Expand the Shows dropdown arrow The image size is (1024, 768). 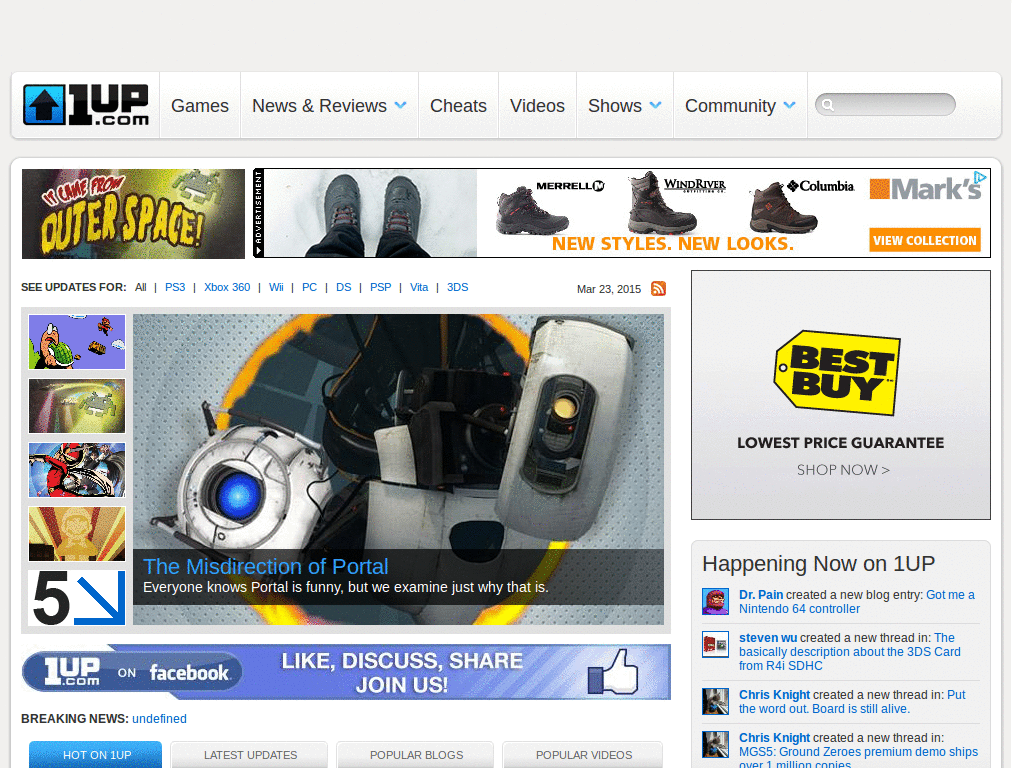[656, 105]
